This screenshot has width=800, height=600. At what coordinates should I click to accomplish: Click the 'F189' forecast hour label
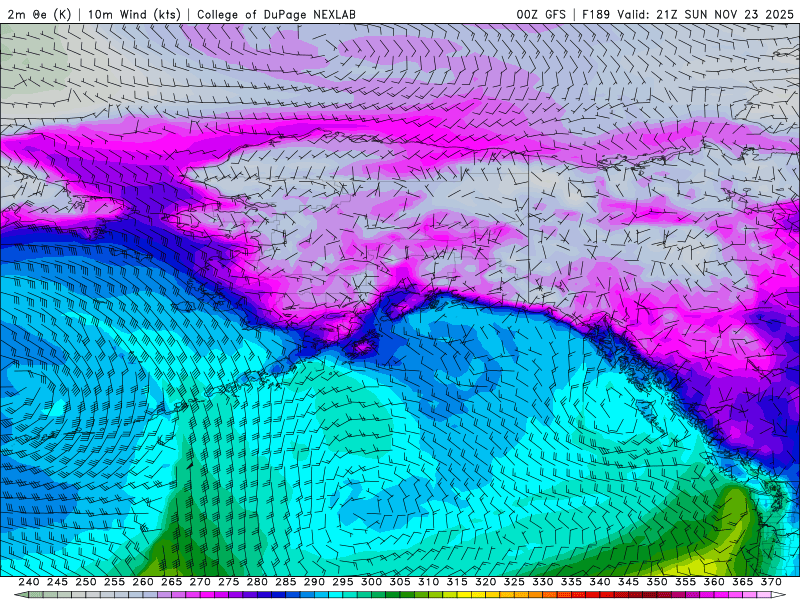596,14
